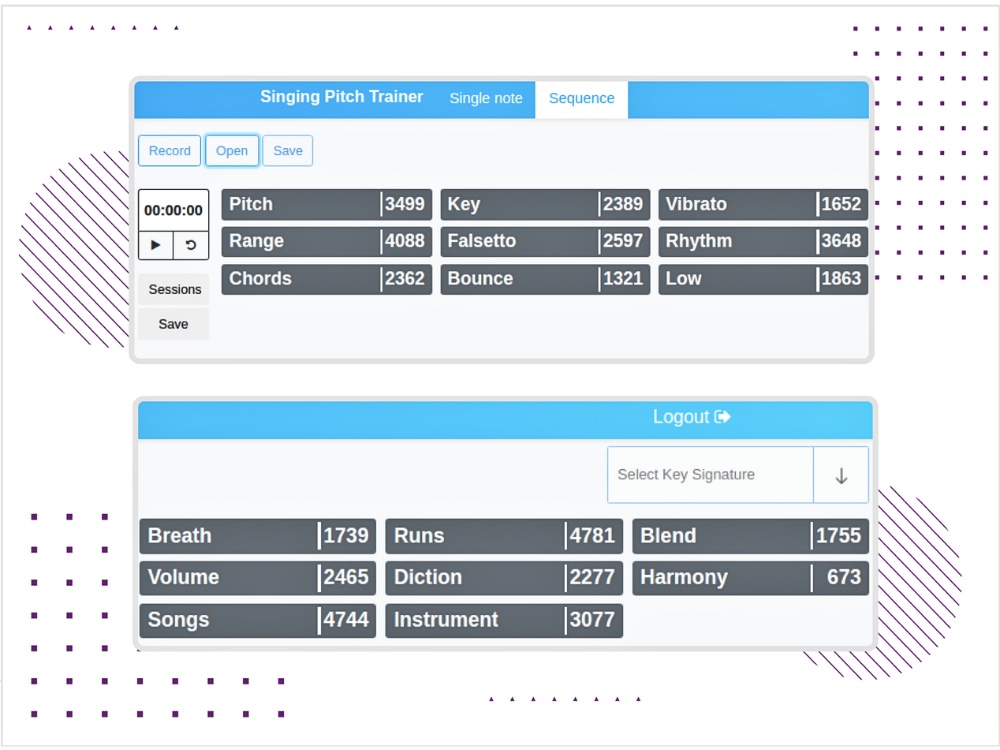Select the Vibrato 1652 item

[763, 205]
